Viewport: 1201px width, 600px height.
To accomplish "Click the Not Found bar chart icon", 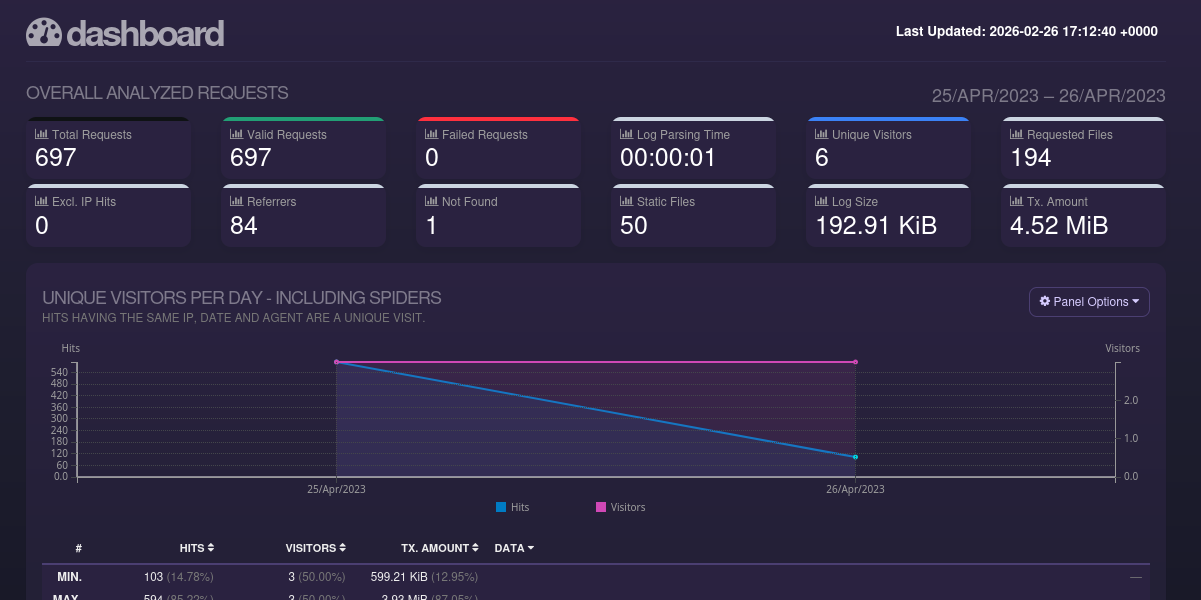I will pyautogui.click(x=431, y=201).
